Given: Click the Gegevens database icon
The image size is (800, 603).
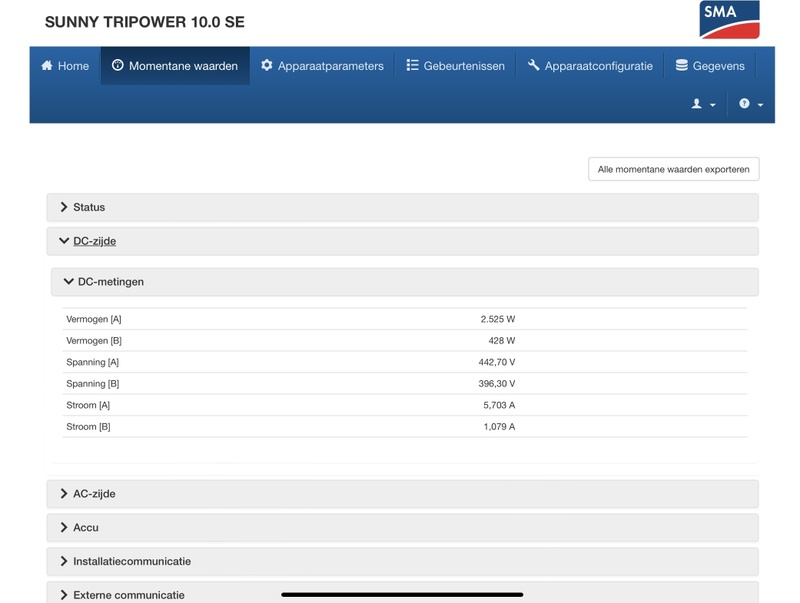Looking at the screenshot, I should point(682,65).
